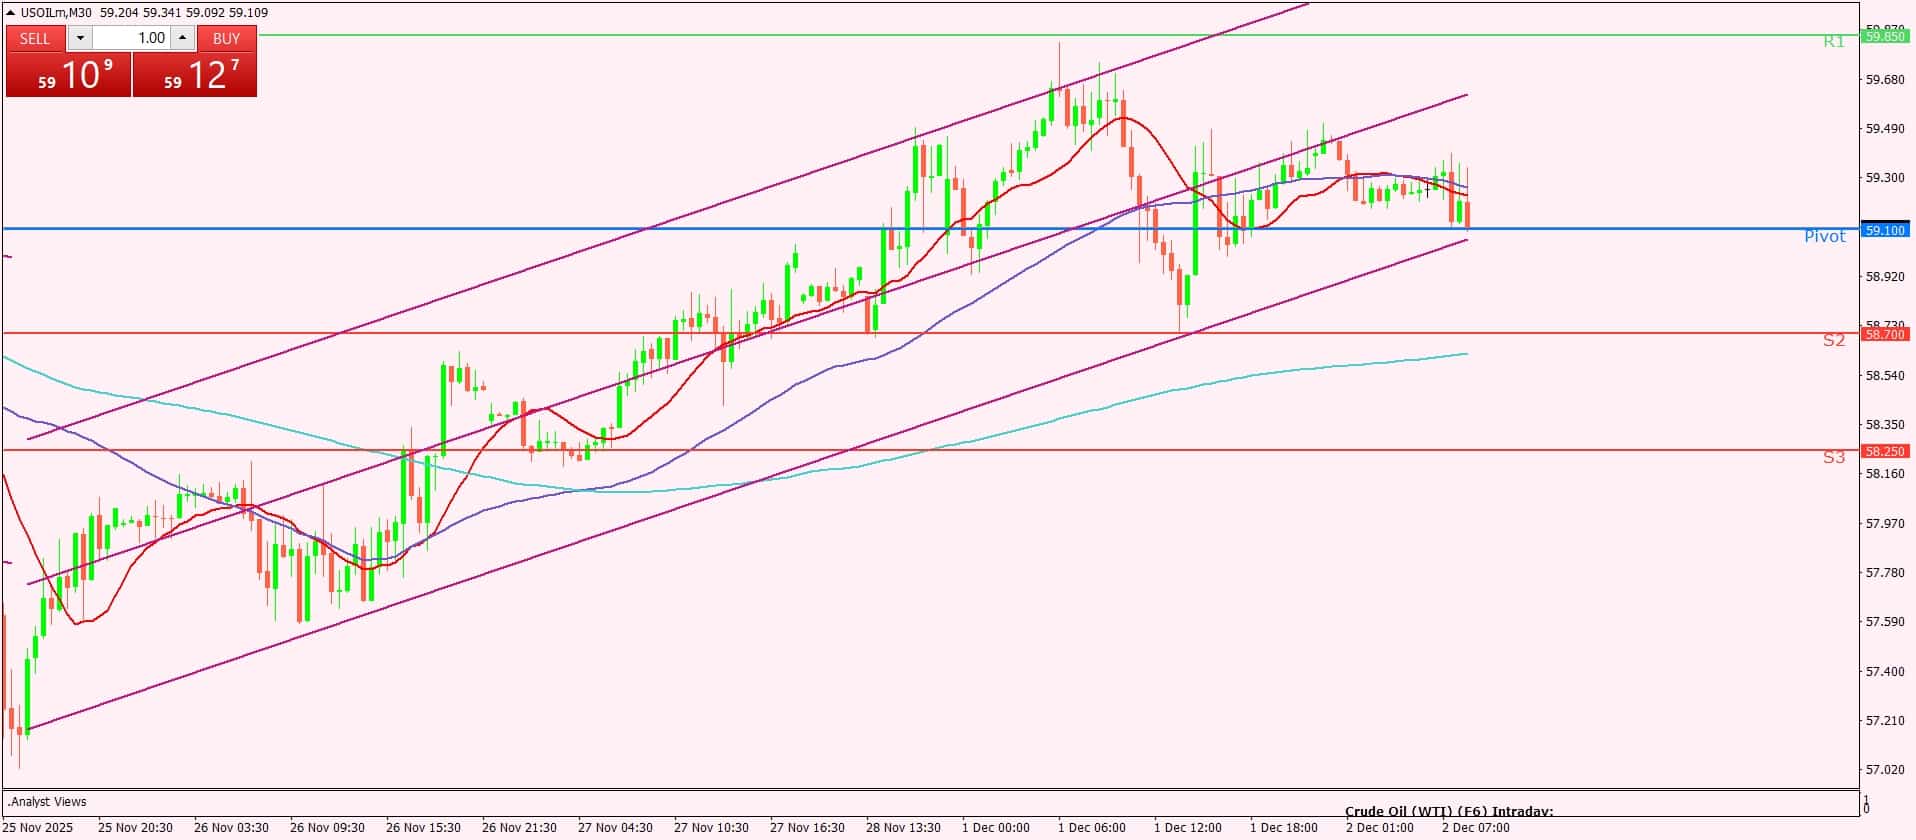Click the 26 Nov 09:30 time label

pos(327,828)
